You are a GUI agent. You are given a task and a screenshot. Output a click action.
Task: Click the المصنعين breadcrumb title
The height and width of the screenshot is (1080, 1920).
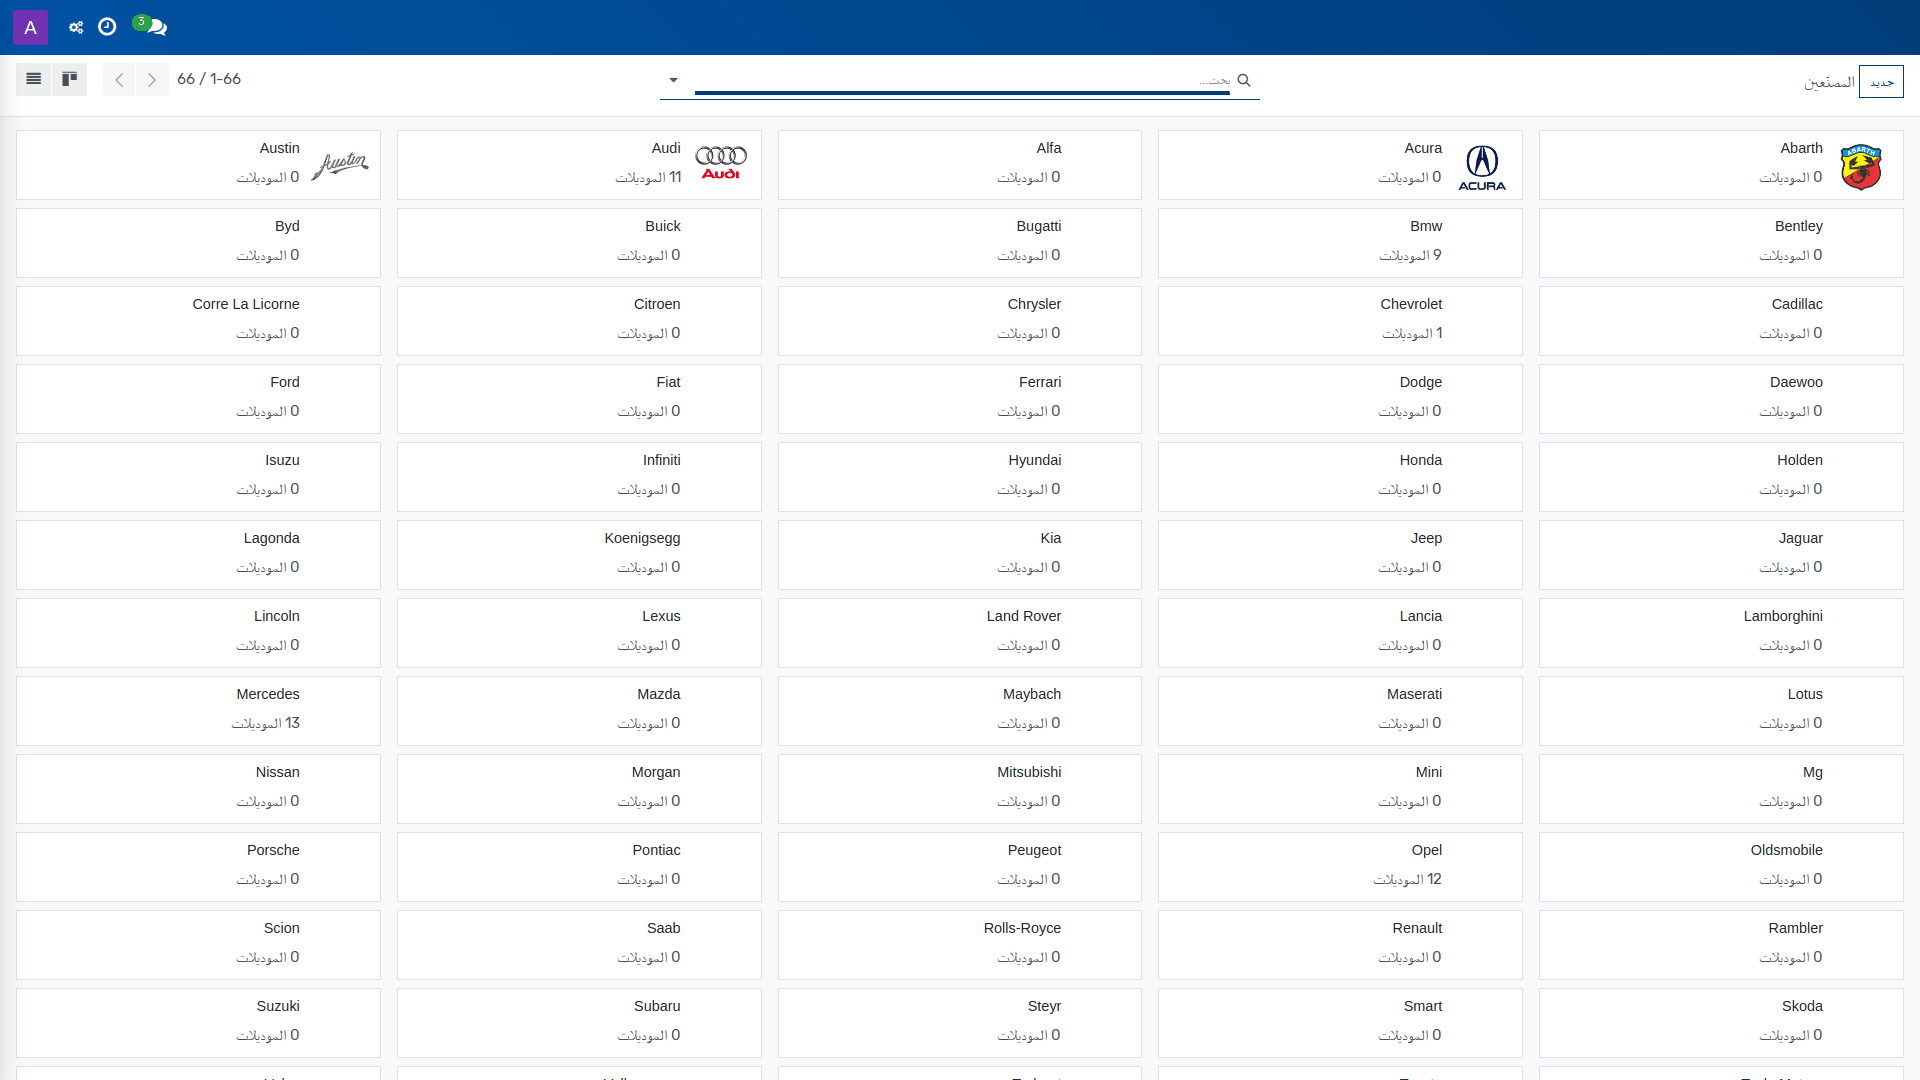tap(1829, 82)
